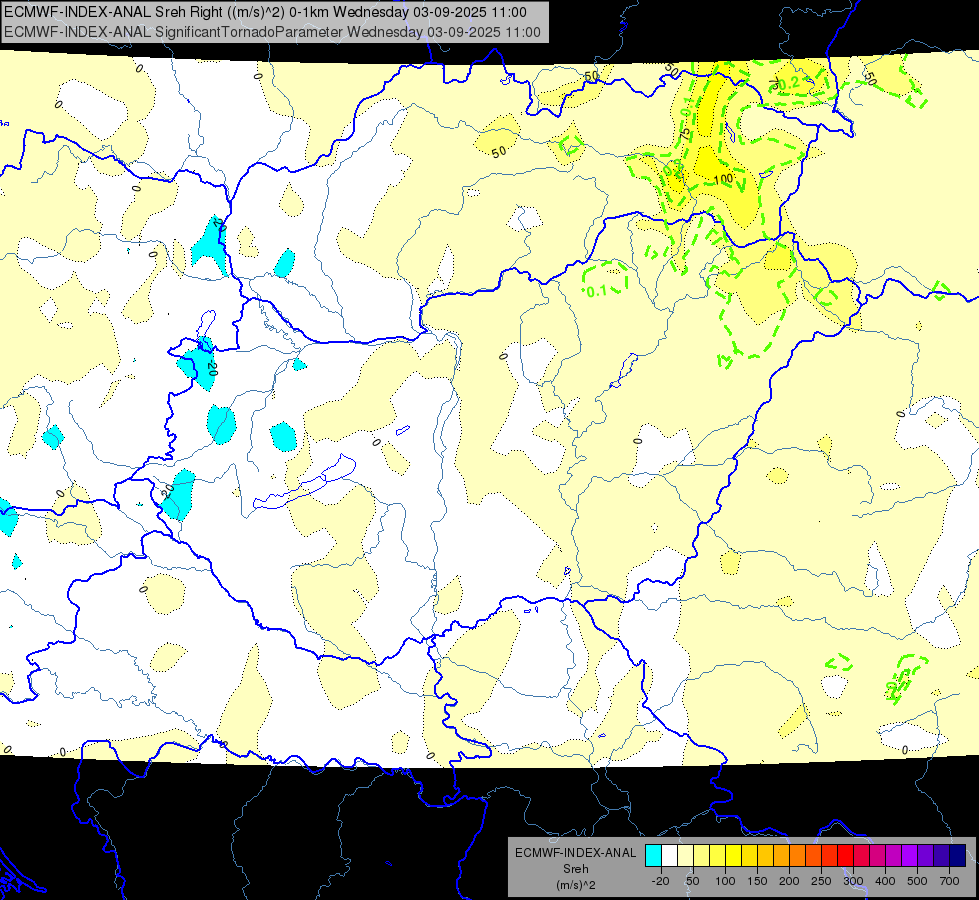Select the white swatch in the legend
Image resolution: width=979 pixels, height=900 pixels.
(669, 856)
